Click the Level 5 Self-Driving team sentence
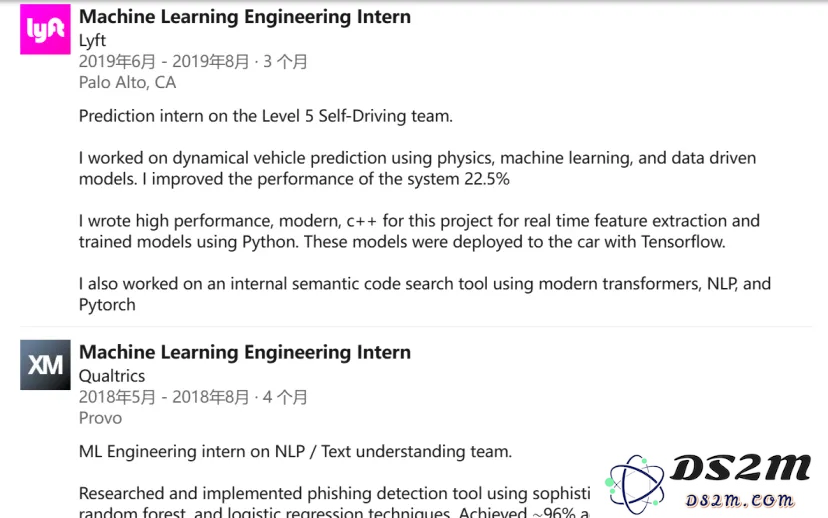The width and height of the screenshot is (828, 518). 266,116
